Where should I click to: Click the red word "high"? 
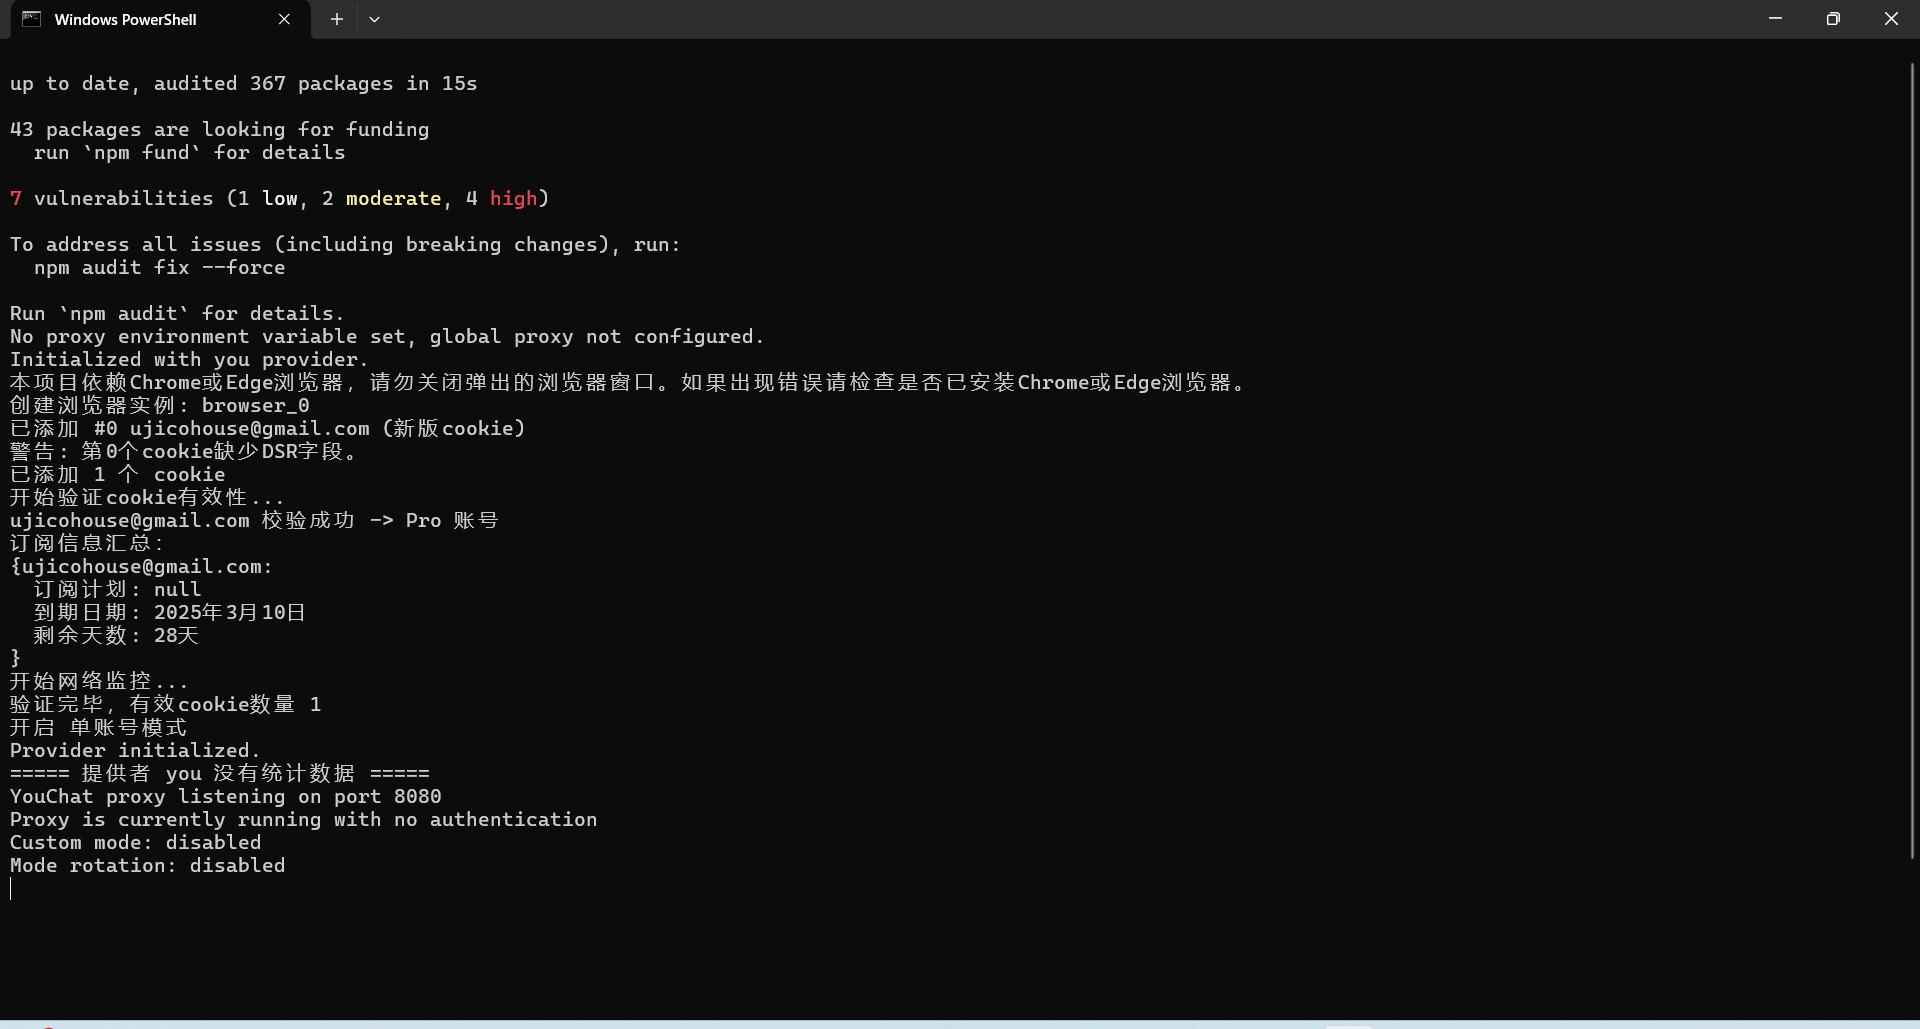point(513,199)
